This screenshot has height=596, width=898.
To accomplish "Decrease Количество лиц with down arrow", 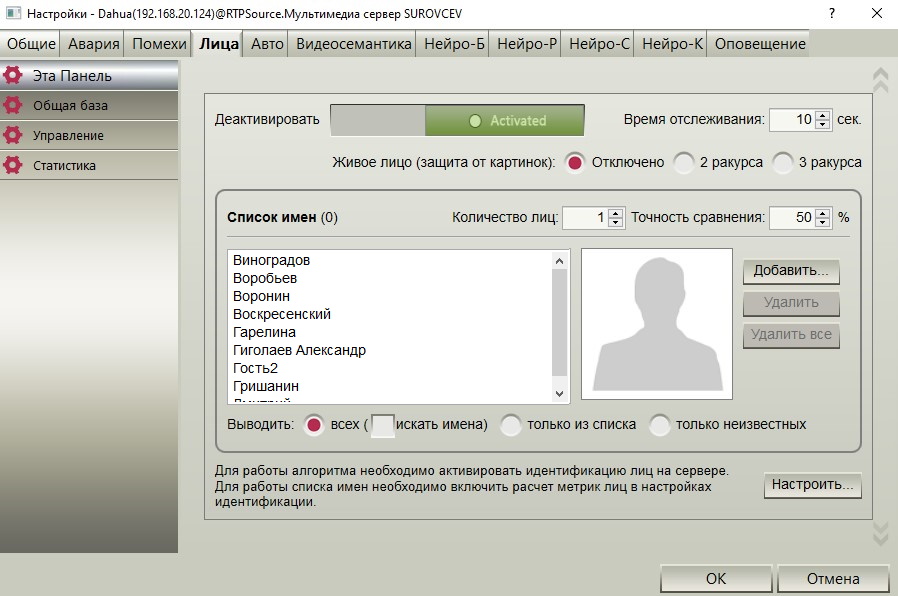I will coord(615,222).
